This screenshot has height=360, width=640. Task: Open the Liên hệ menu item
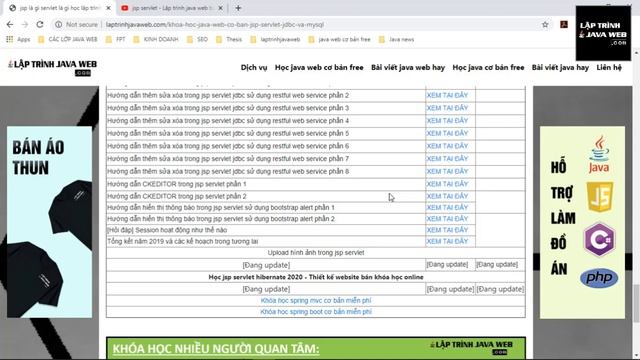coord(609,67)
